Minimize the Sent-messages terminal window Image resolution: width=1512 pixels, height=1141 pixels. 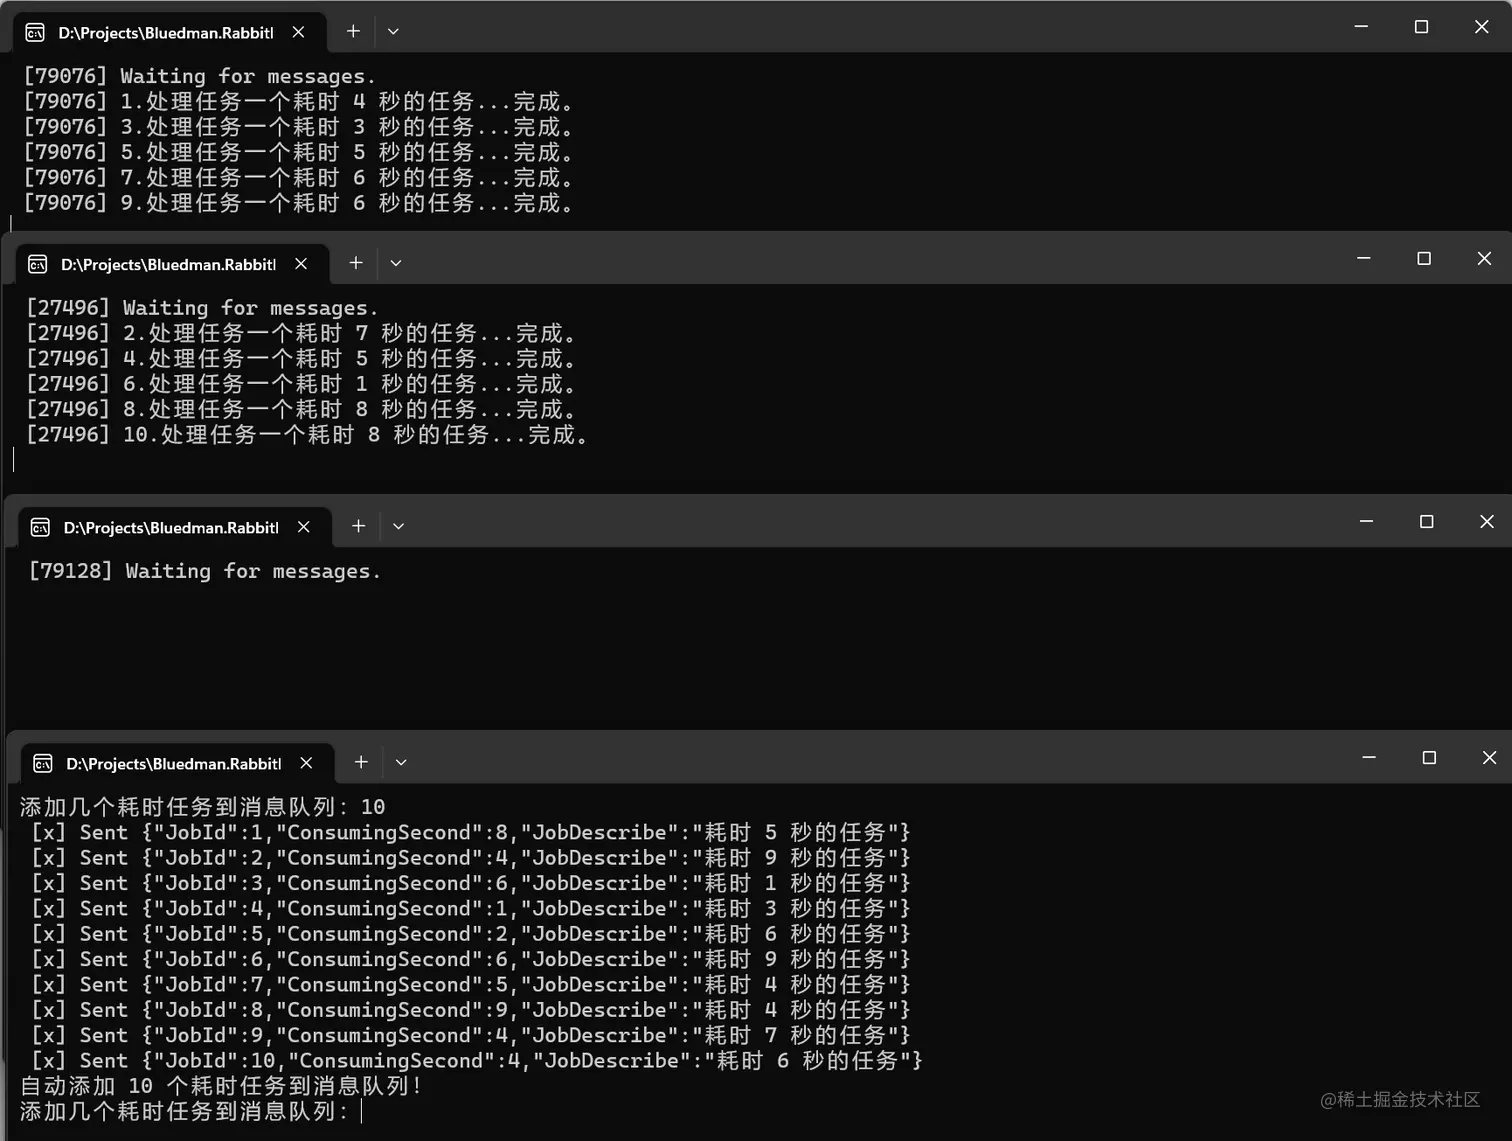click(1369, 757)
